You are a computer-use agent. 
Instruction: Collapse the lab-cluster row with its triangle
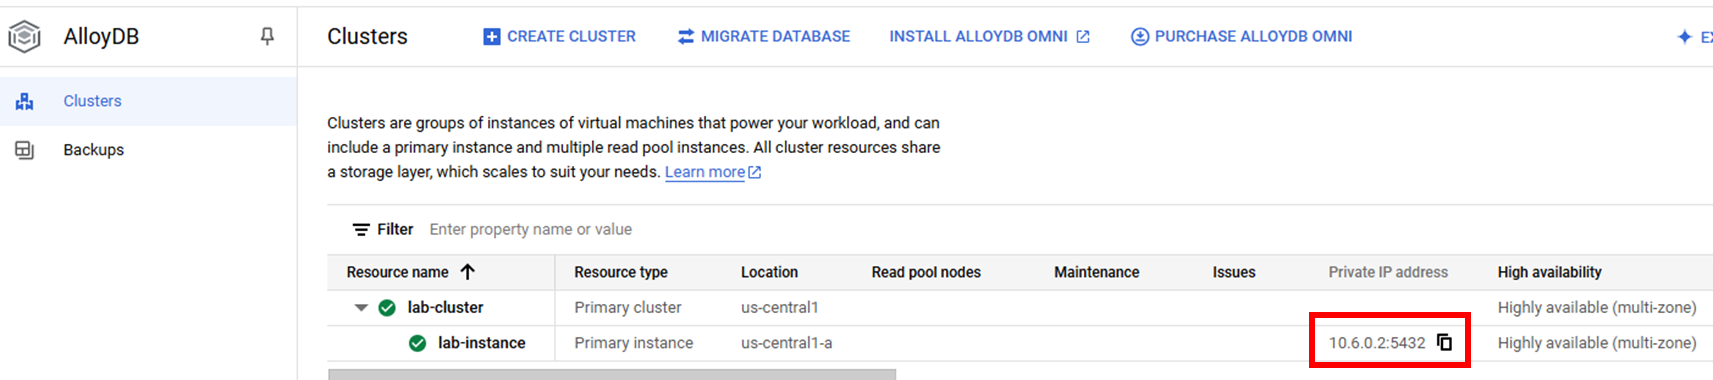click(361, 308)
